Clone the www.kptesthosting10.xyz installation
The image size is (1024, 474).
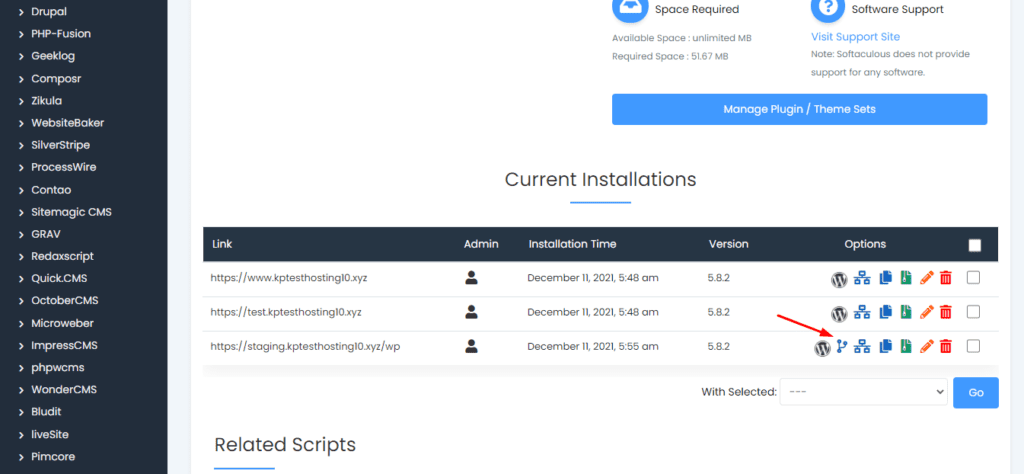click(x=886, y=278)
